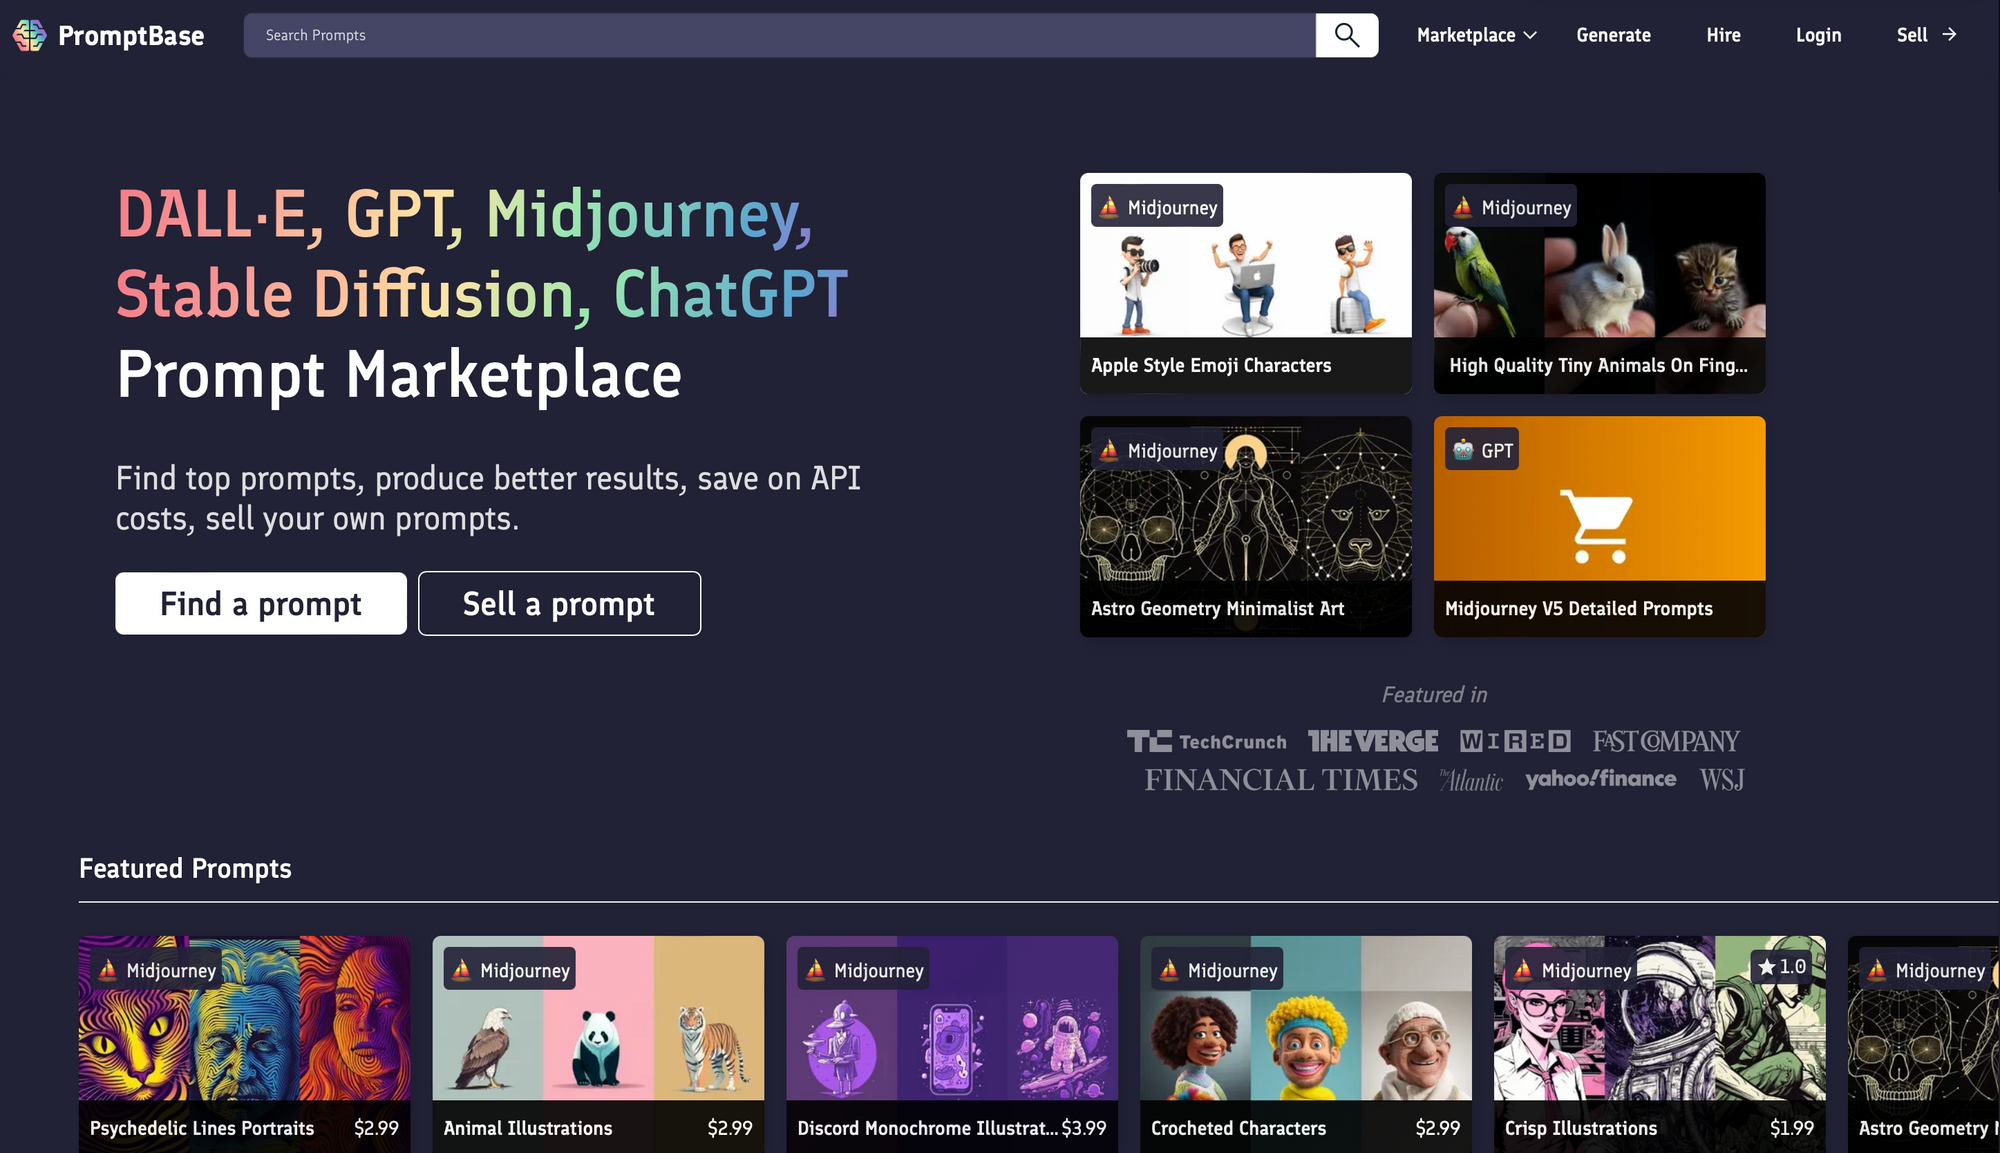Click the search magnifying glass icon
2000x1153 pixels.
click(x=1346, y=34)
